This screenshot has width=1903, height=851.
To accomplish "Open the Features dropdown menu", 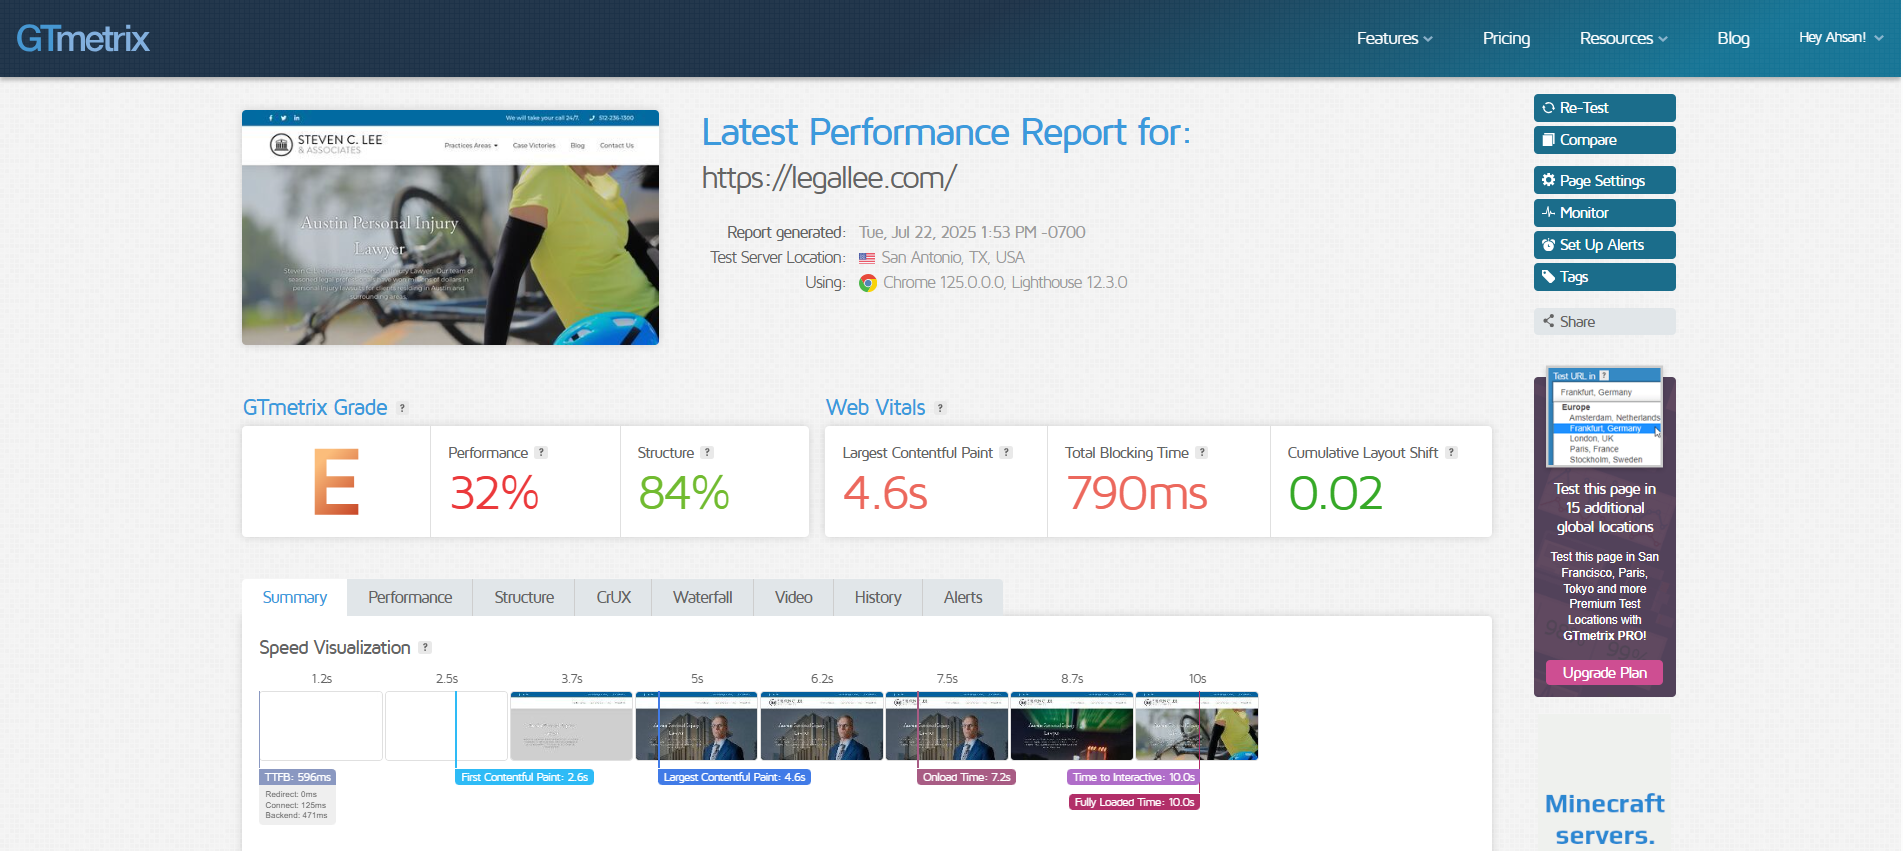I will (1395, 38).
